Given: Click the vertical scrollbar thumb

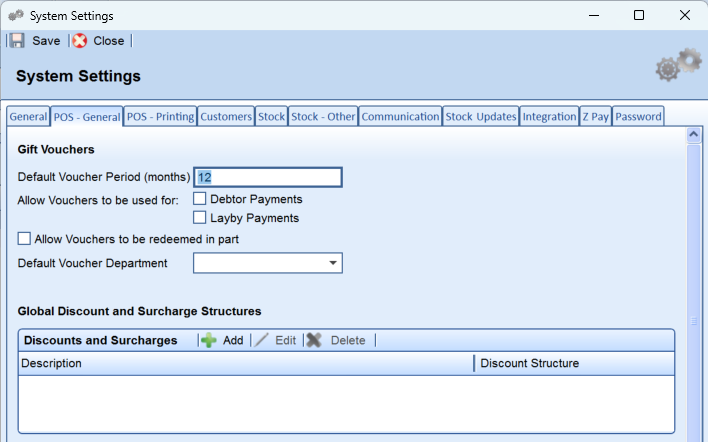Looking at the screenshot, I should 694,321.
